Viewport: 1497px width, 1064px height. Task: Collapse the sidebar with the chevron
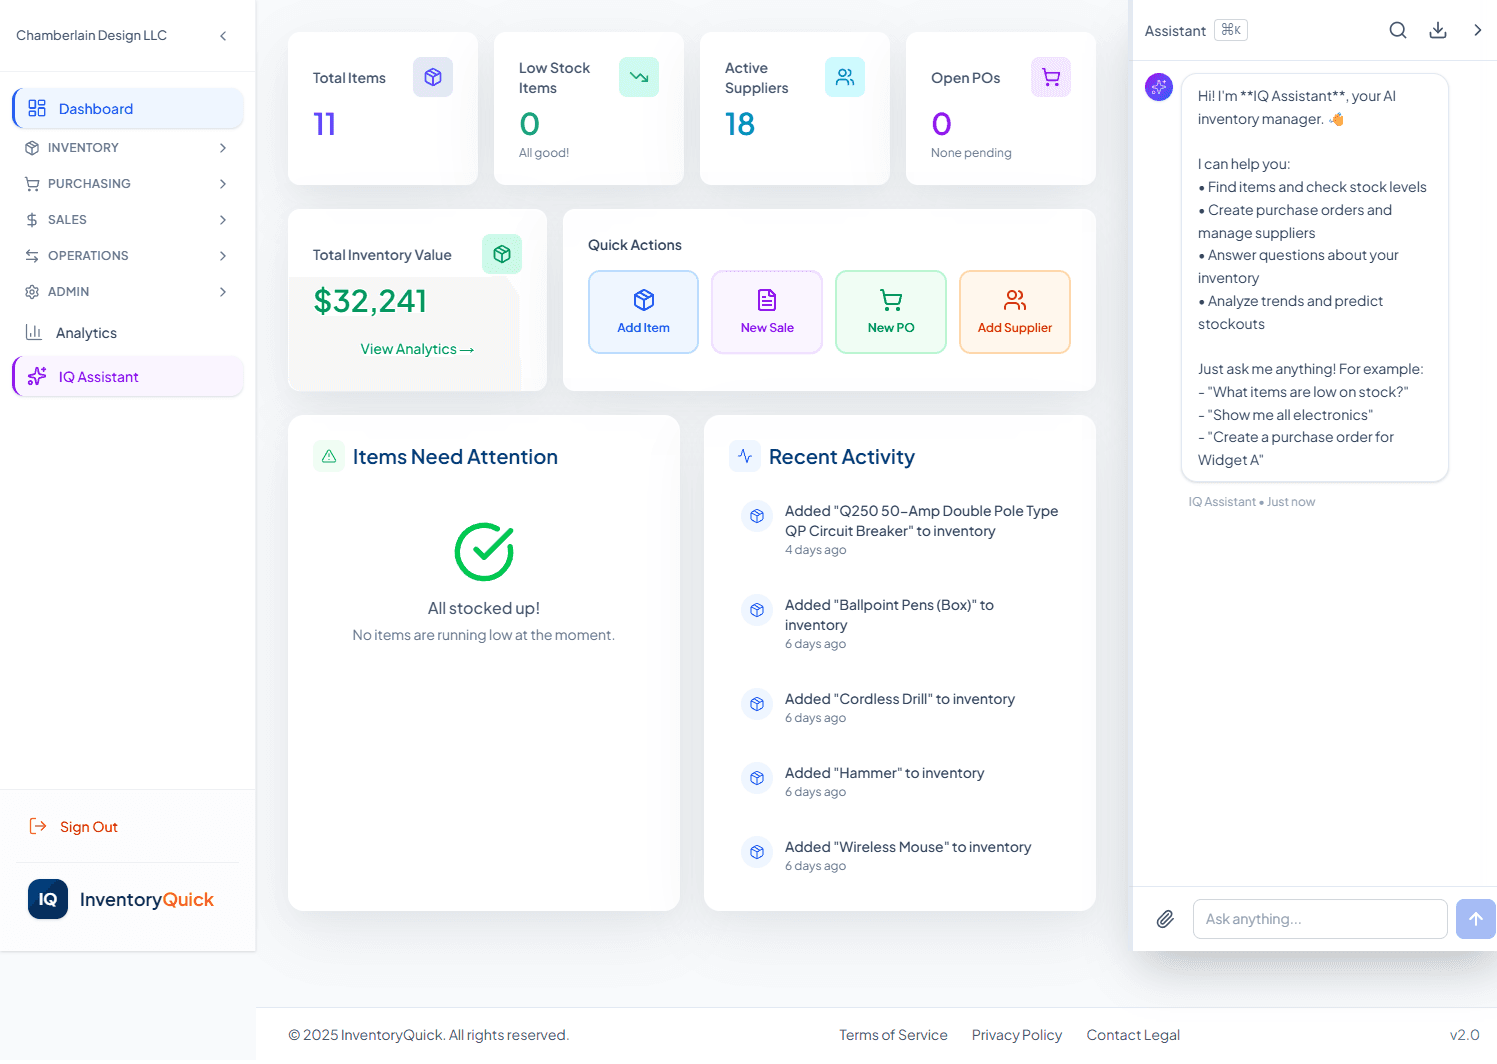point(223,34)
